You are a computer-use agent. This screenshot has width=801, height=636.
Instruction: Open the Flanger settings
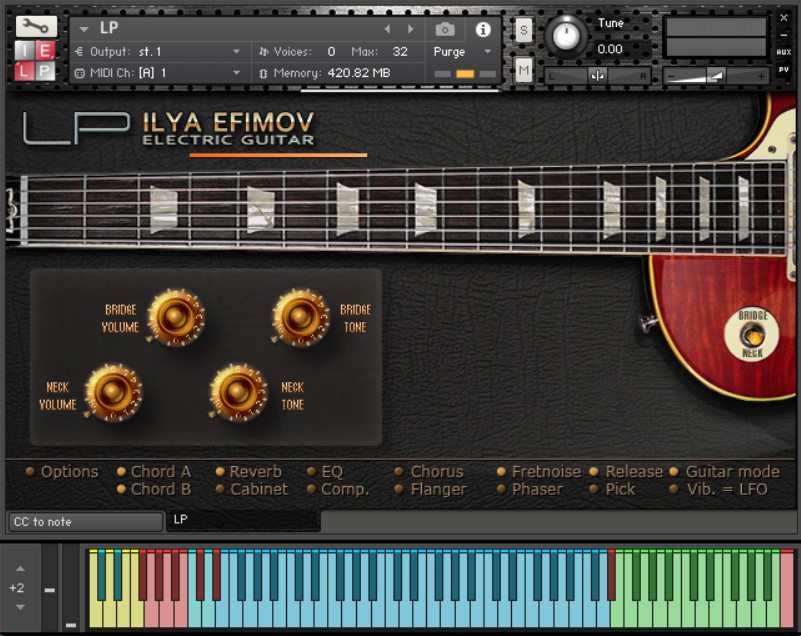(431, 489)
